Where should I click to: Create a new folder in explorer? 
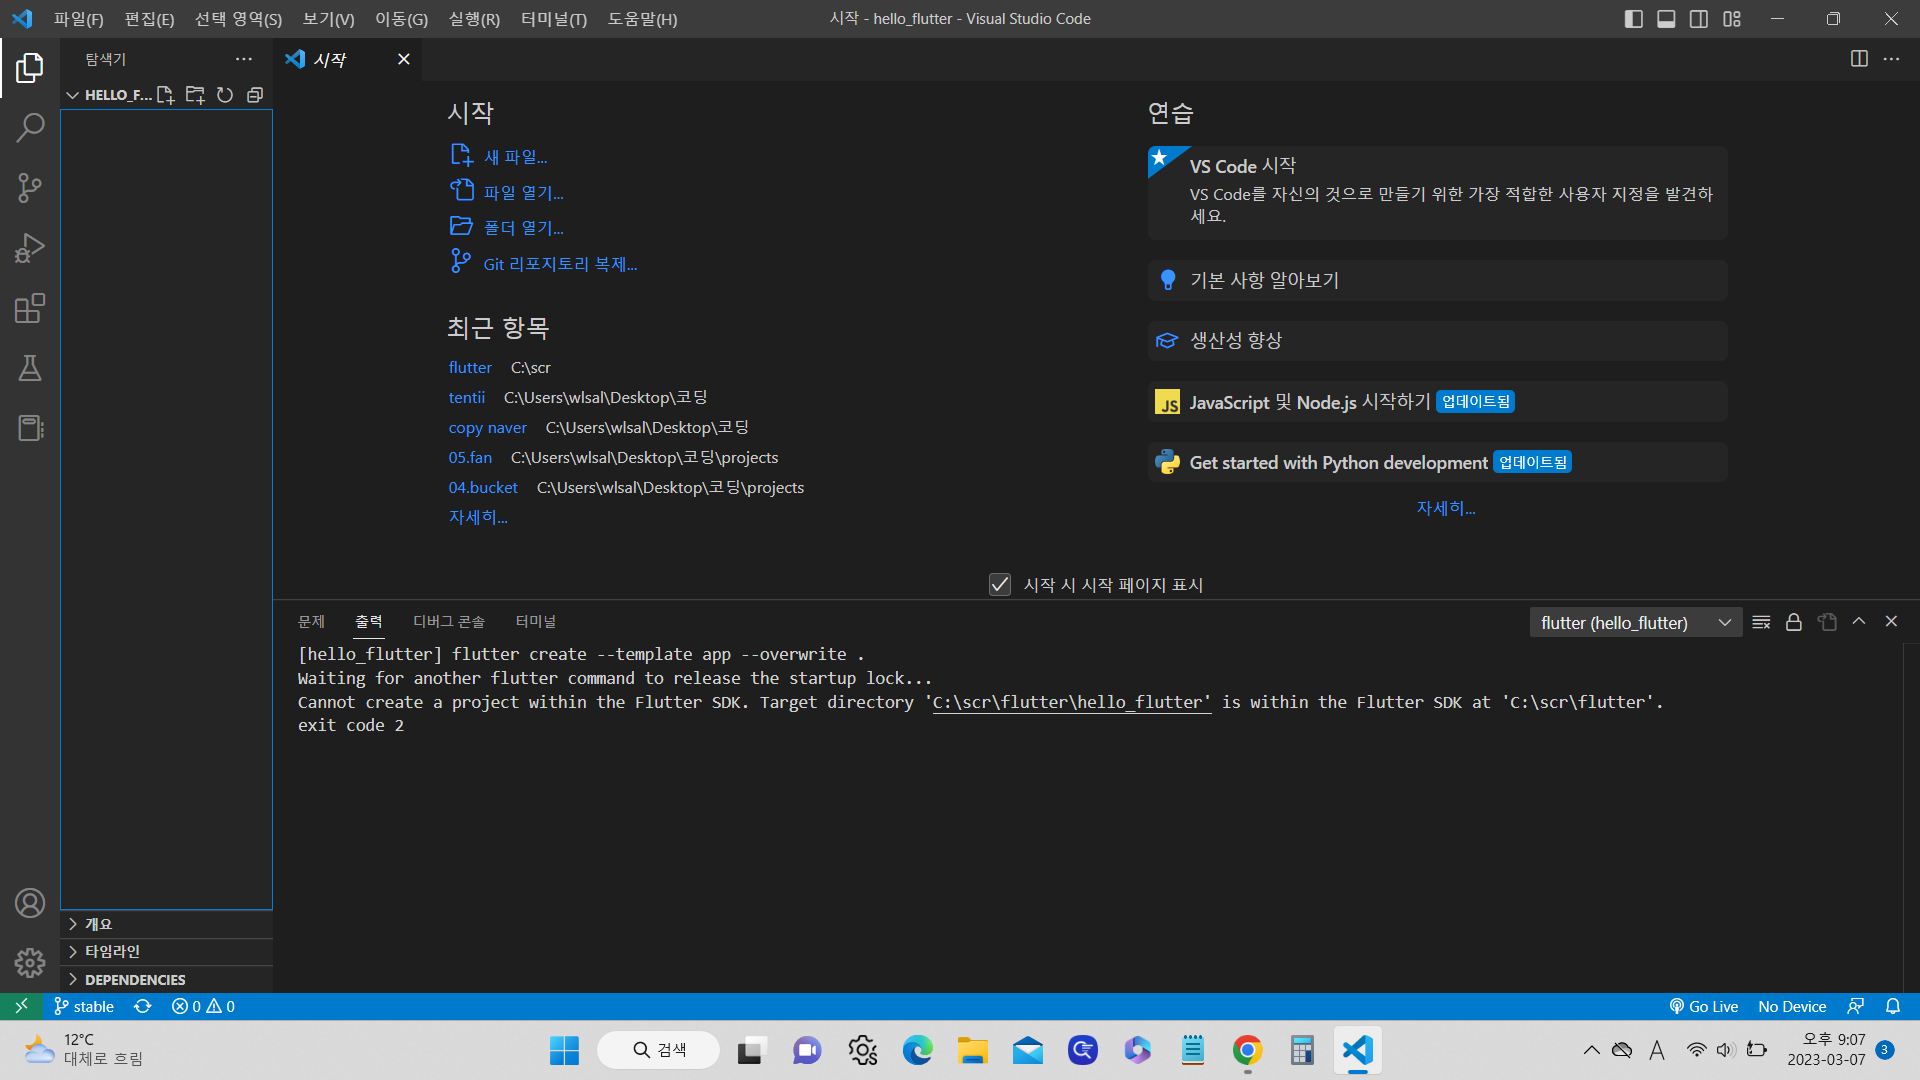pos(195,95)
